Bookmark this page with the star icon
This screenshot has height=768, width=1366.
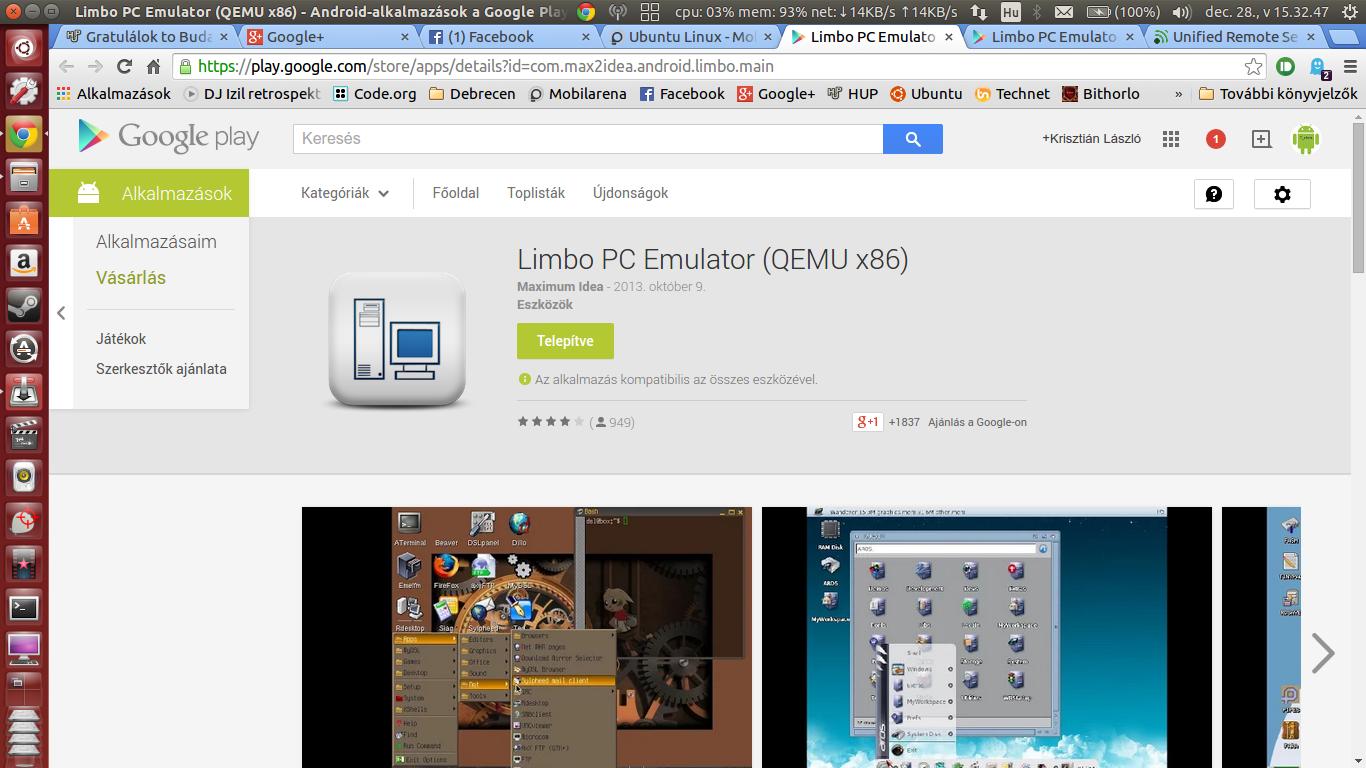1253,66
